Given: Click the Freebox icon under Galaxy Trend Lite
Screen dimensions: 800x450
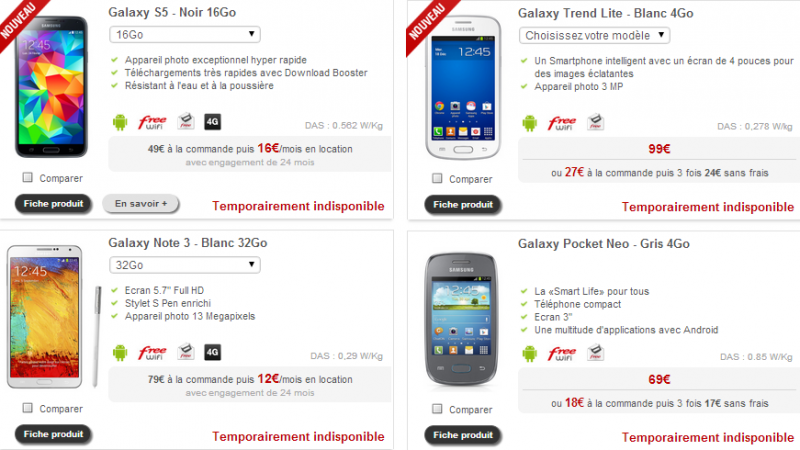Looking at the screenshot, I should (595, 122).
